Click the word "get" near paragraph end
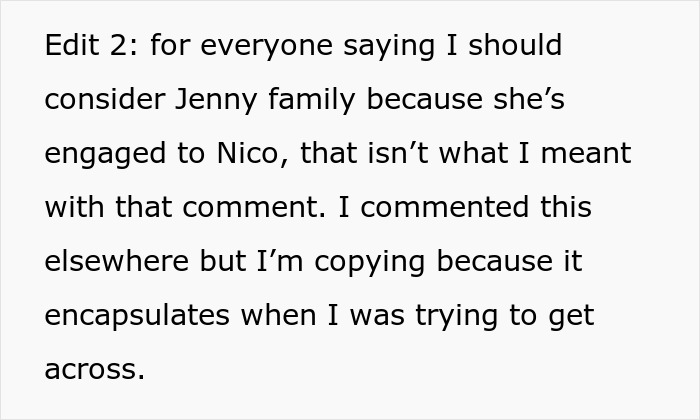The image size is (700, 420). 574,318
